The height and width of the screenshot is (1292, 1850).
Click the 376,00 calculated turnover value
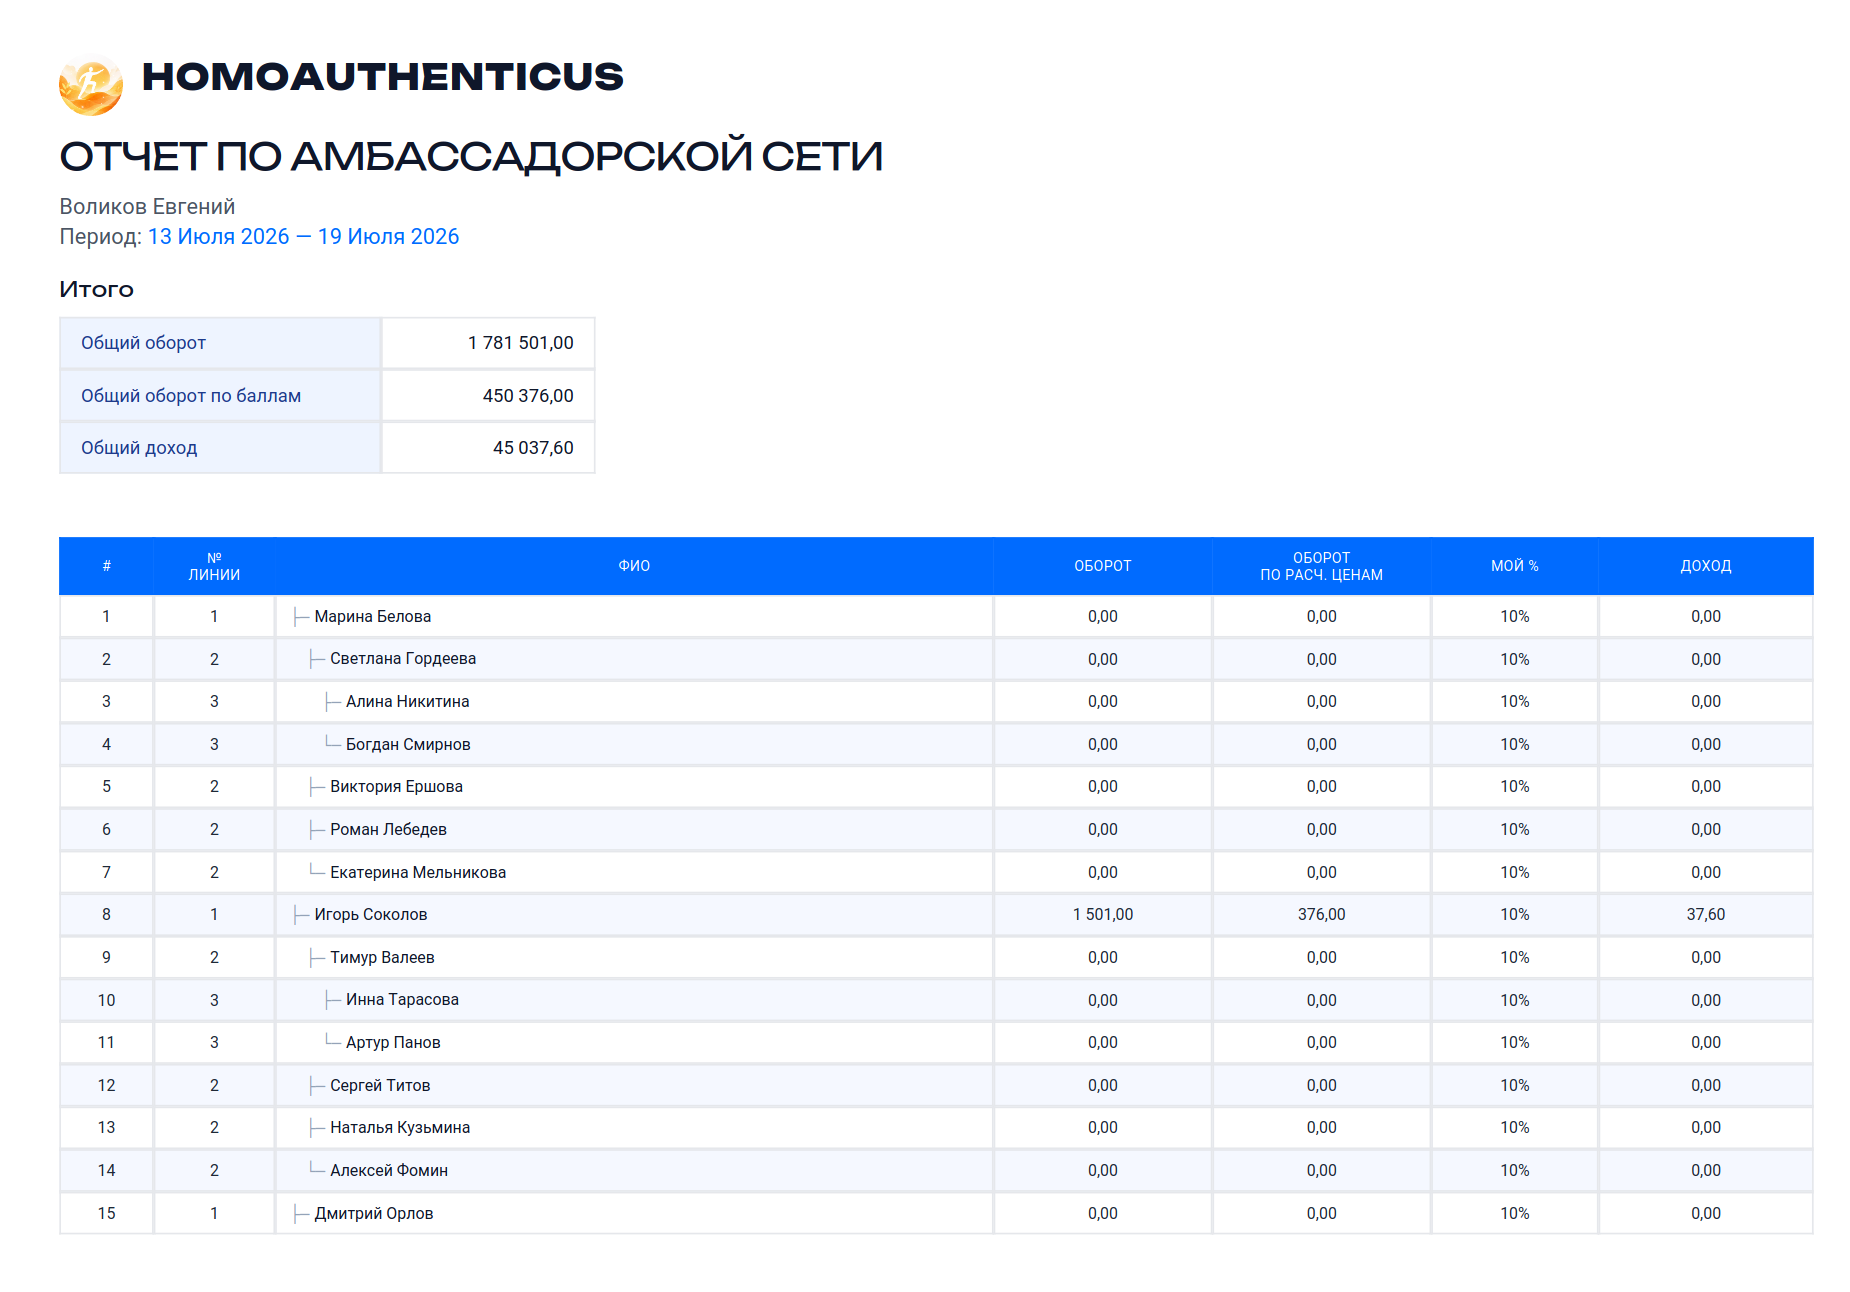1321,914
